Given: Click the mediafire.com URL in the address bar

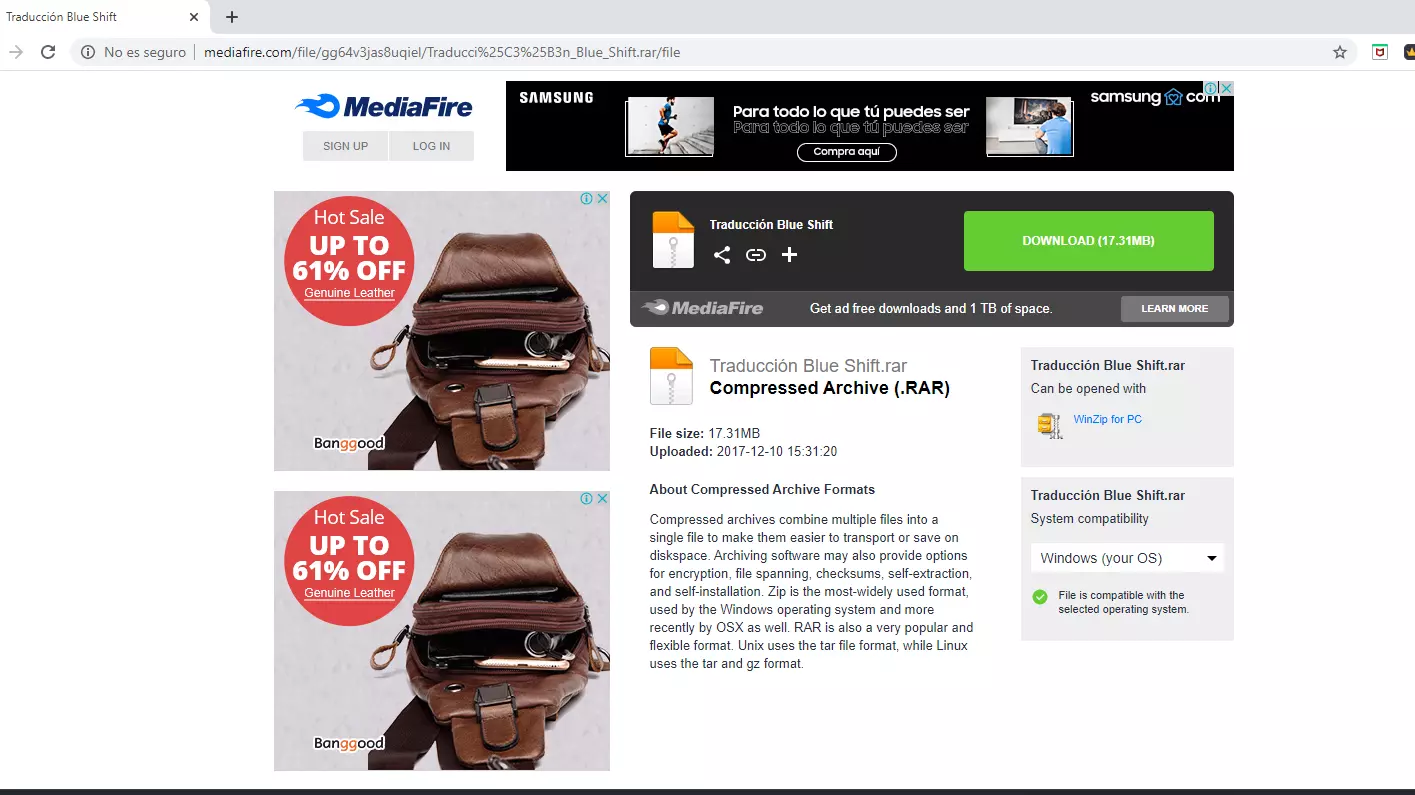Looking at the screenshot, I should 442,52.
